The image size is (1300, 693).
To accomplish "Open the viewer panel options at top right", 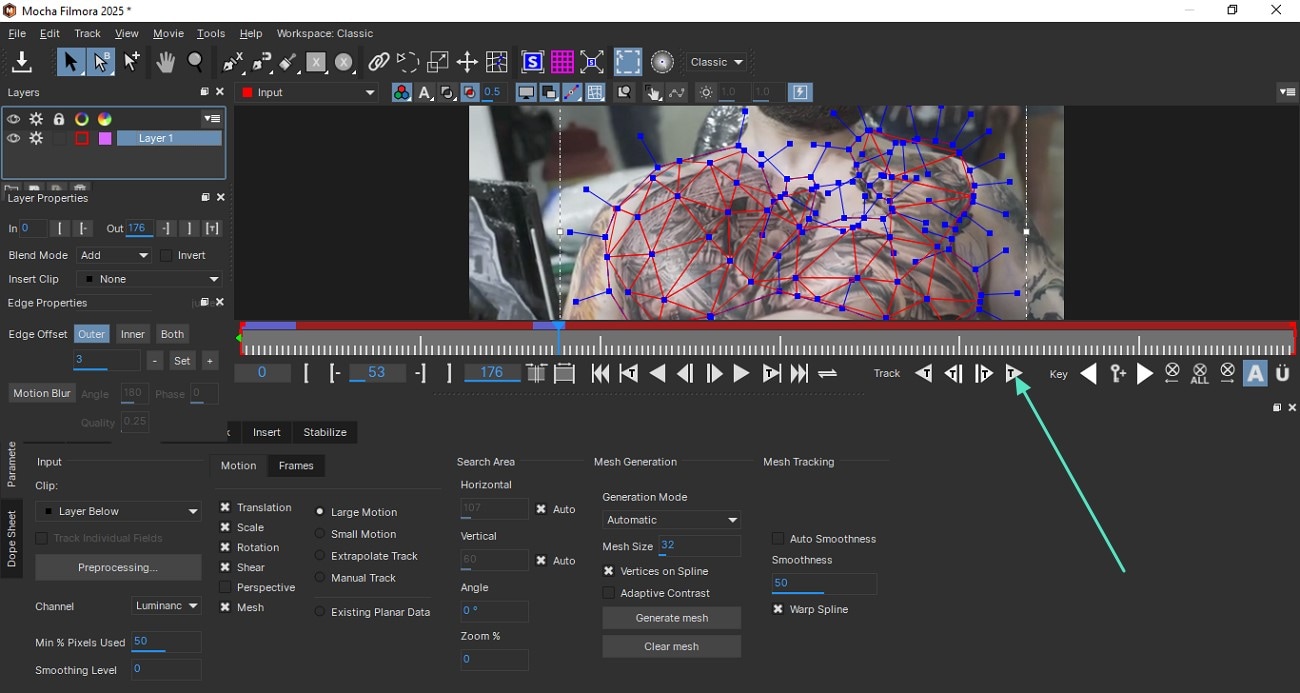I will pos(1287,92).
